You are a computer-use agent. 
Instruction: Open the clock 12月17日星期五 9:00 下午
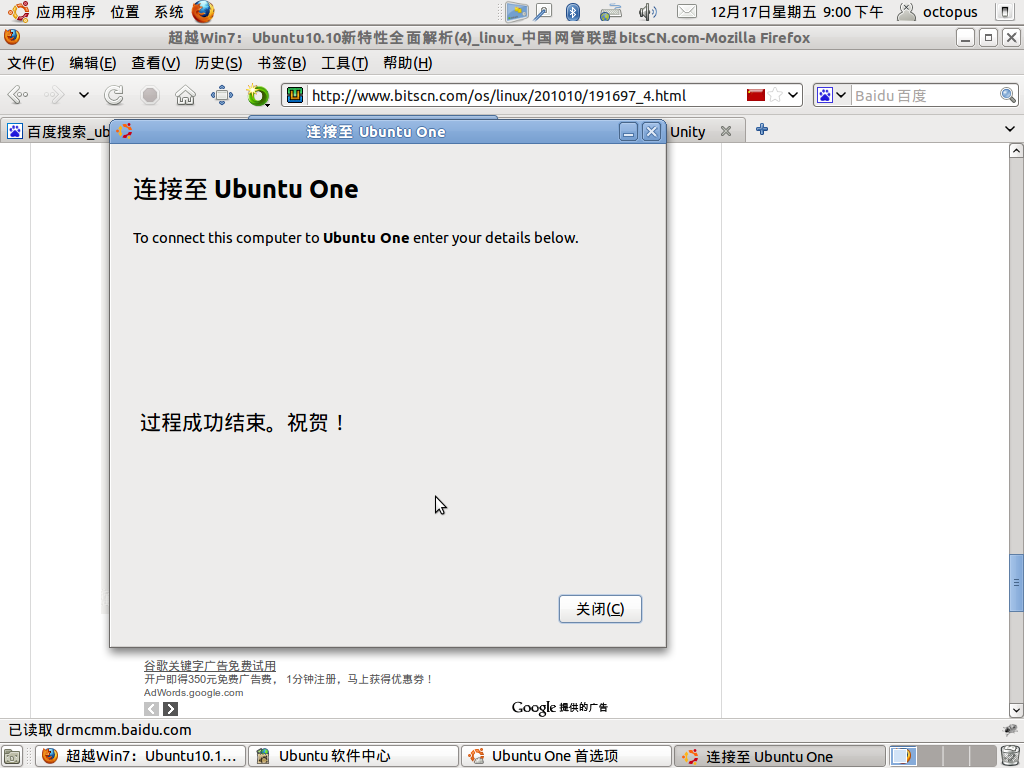(796, 12)
